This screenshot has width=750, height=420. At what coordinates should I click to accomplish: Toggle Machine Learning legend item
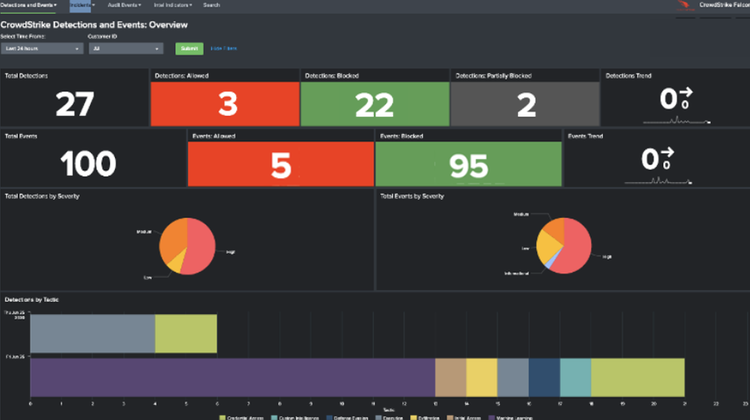point(504,414)
